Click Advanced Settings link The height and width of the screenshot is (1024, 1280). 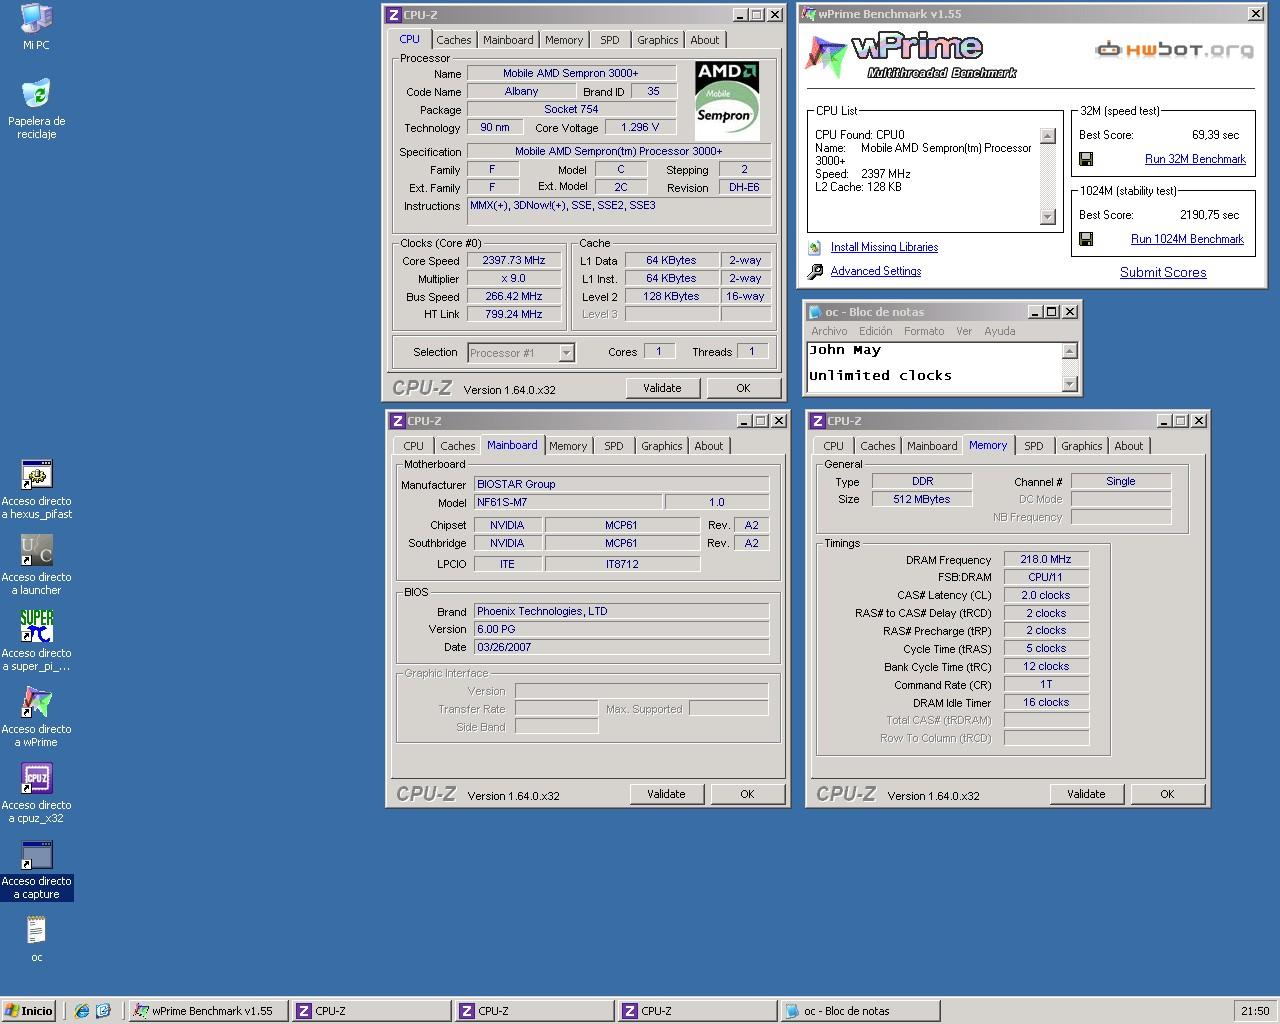point(876,271)
